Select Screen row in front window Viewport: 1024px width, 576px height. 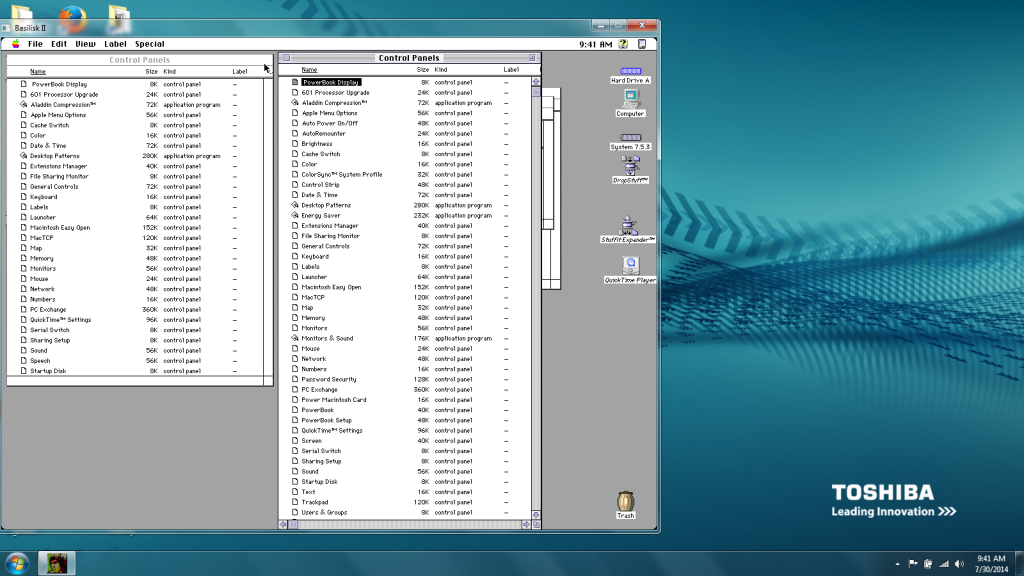pyautogui.click(x=404, y=441)
